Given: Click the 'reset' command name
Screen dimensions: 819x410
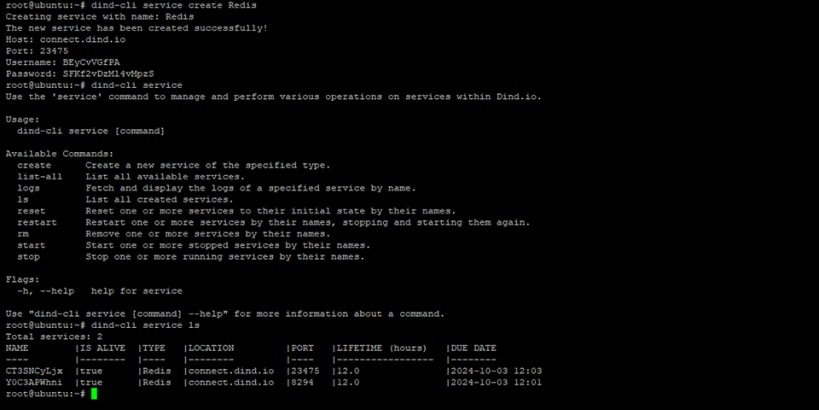Looking at the screenshot, I should pos(31,211).
